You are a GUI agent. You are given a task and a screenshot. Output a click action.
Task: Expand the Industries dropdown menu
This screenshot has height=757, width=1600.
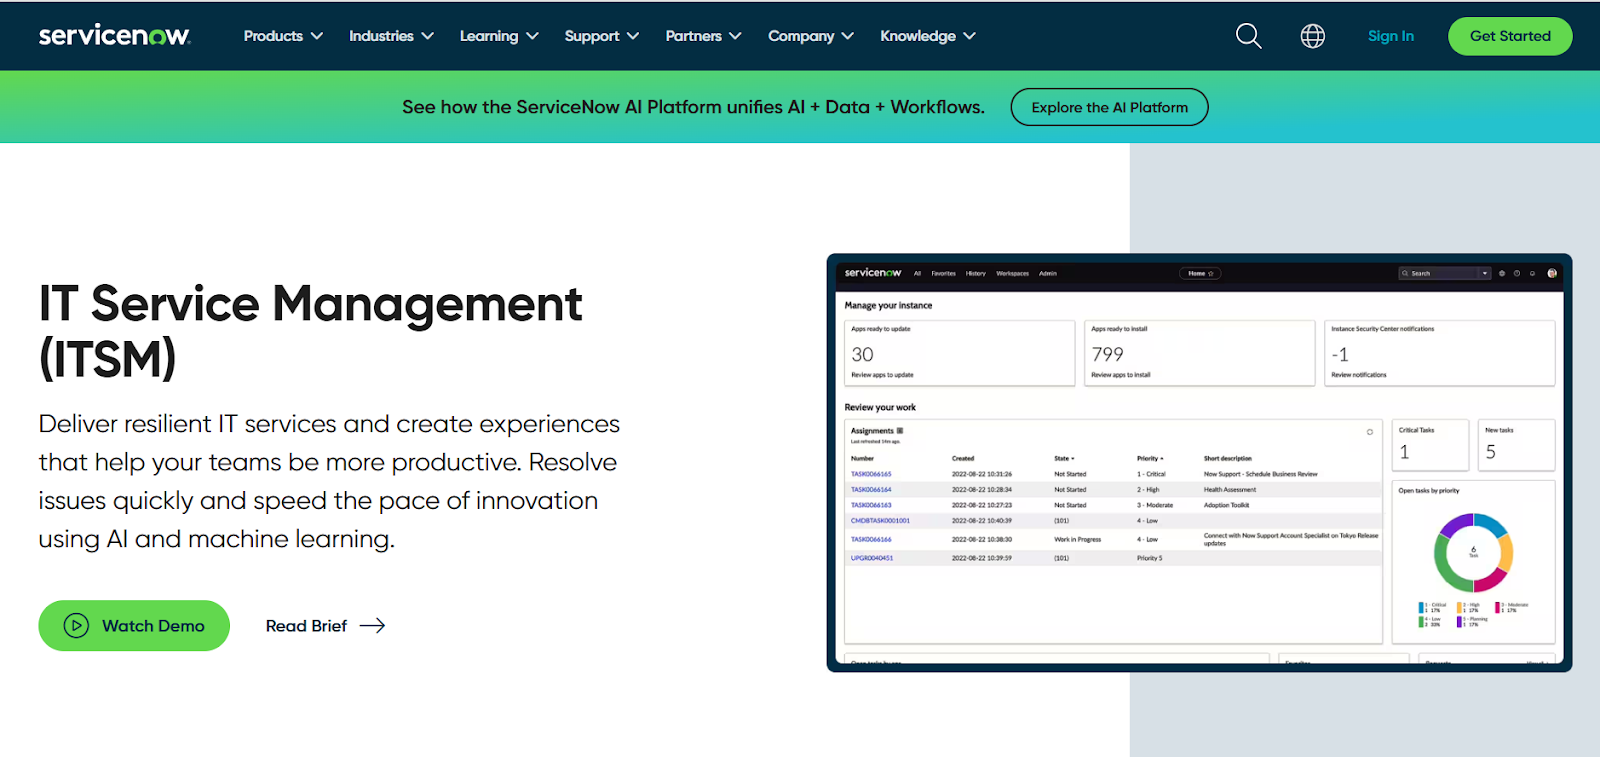(x=391, y=36)
